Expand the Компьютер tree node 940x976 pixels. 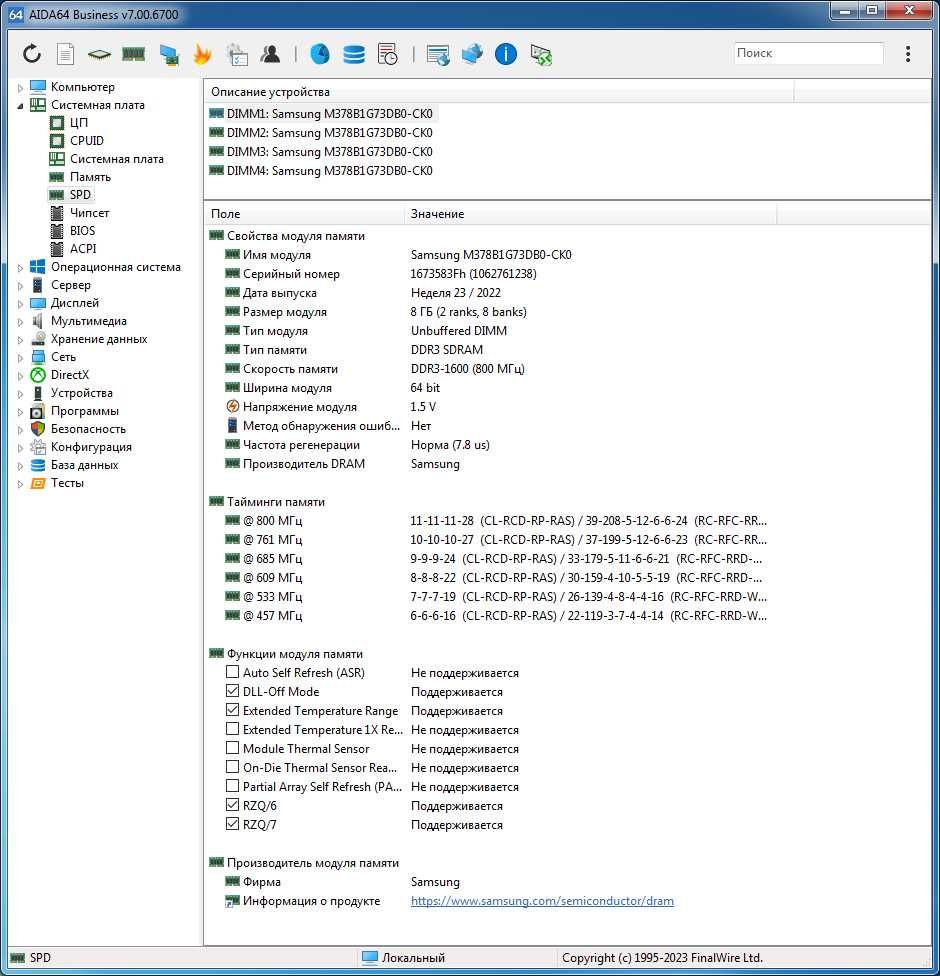[20, 88]
